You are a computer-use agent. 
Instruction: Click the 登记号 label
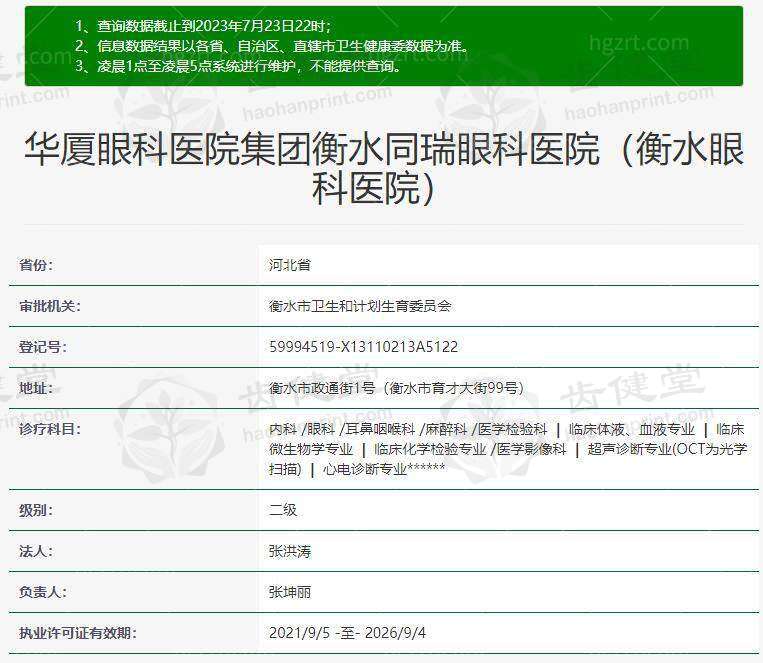[42, 347]
